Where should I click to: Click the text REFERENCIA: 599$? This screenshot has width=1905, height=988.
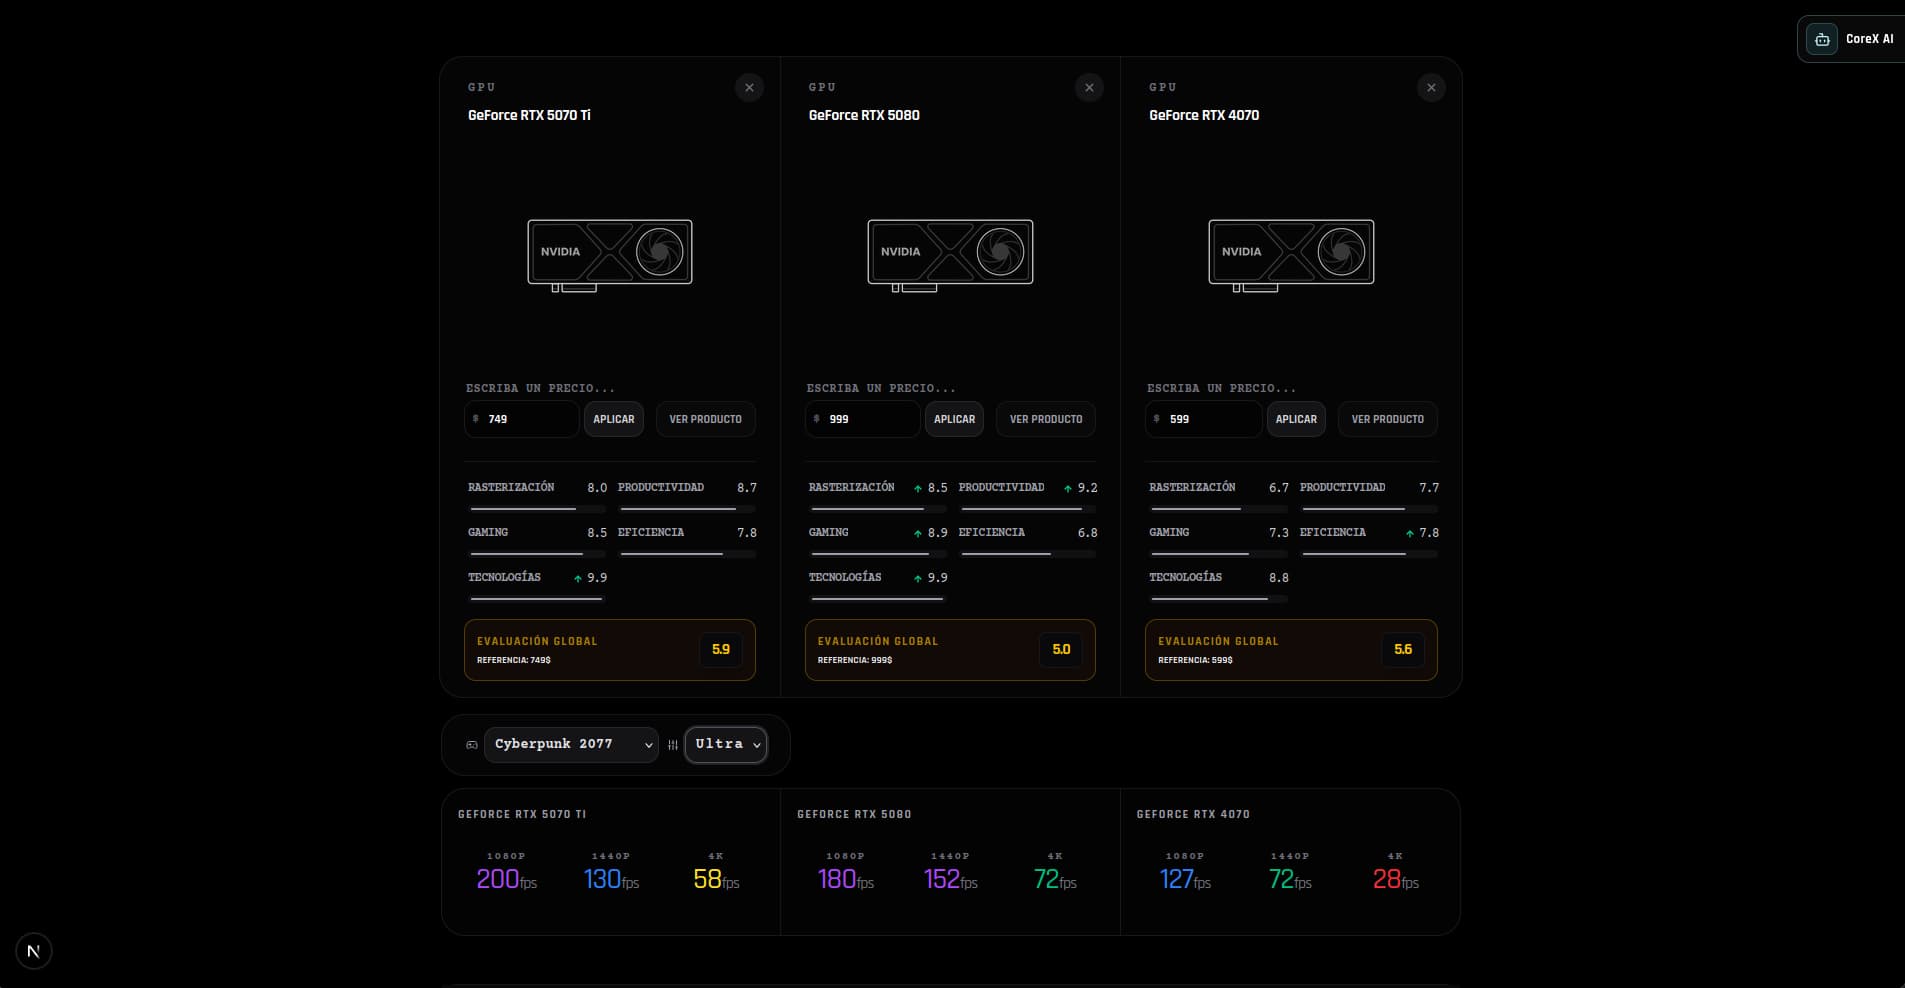1195,661
